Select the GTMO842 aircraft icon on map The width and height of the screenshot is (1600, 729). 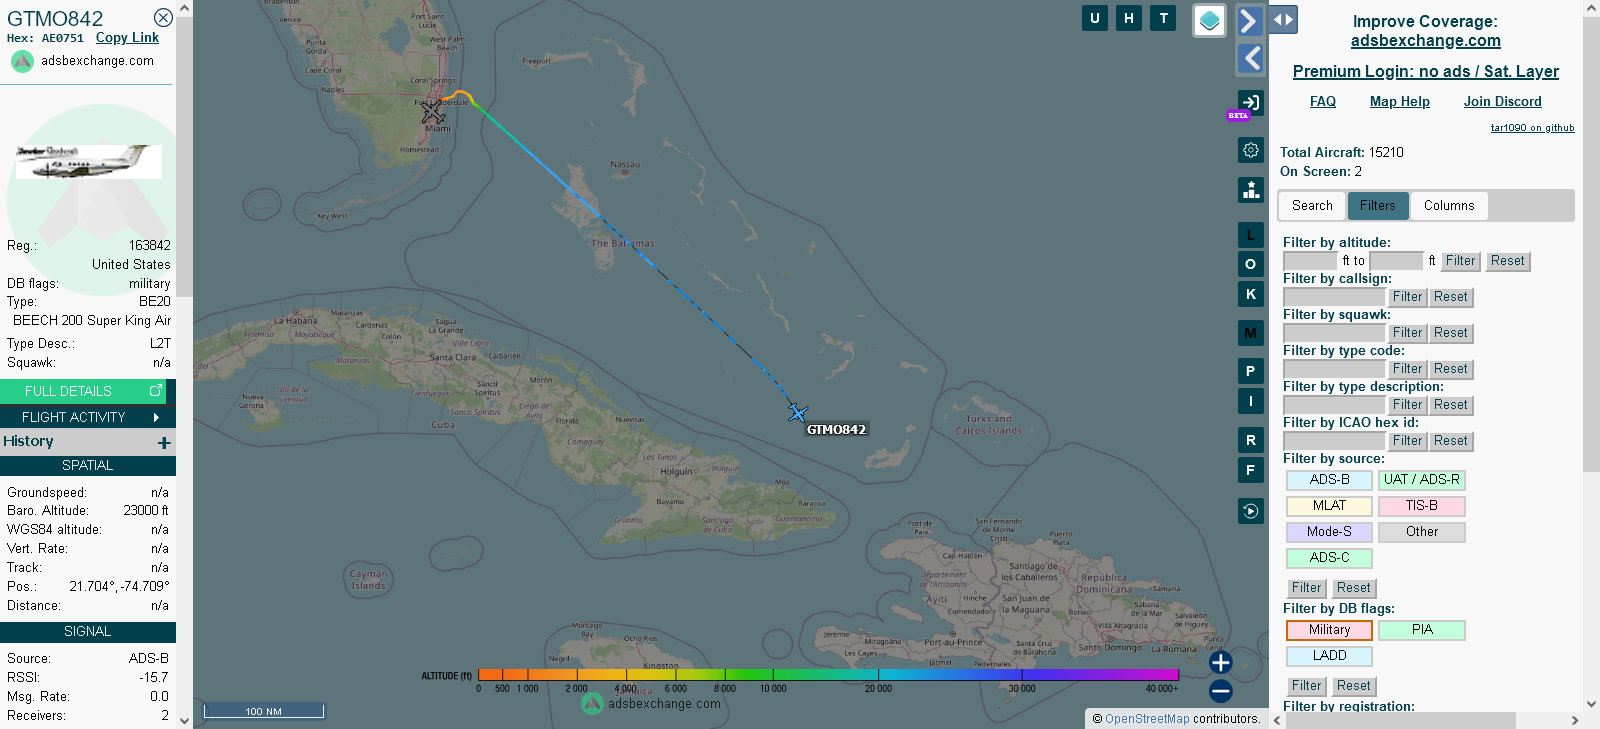pyautogui.click(x=797, y=412)
